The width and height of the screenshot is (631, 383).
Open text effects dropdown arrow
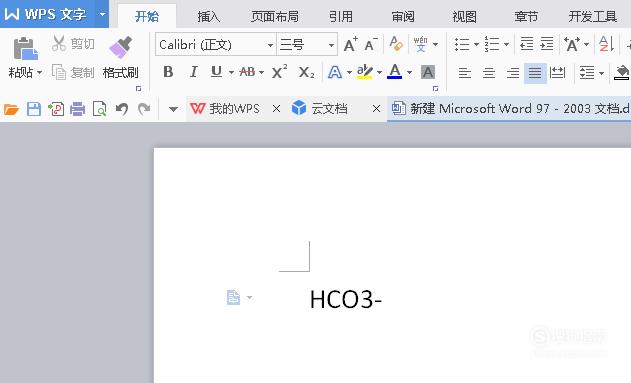(349, 73)
